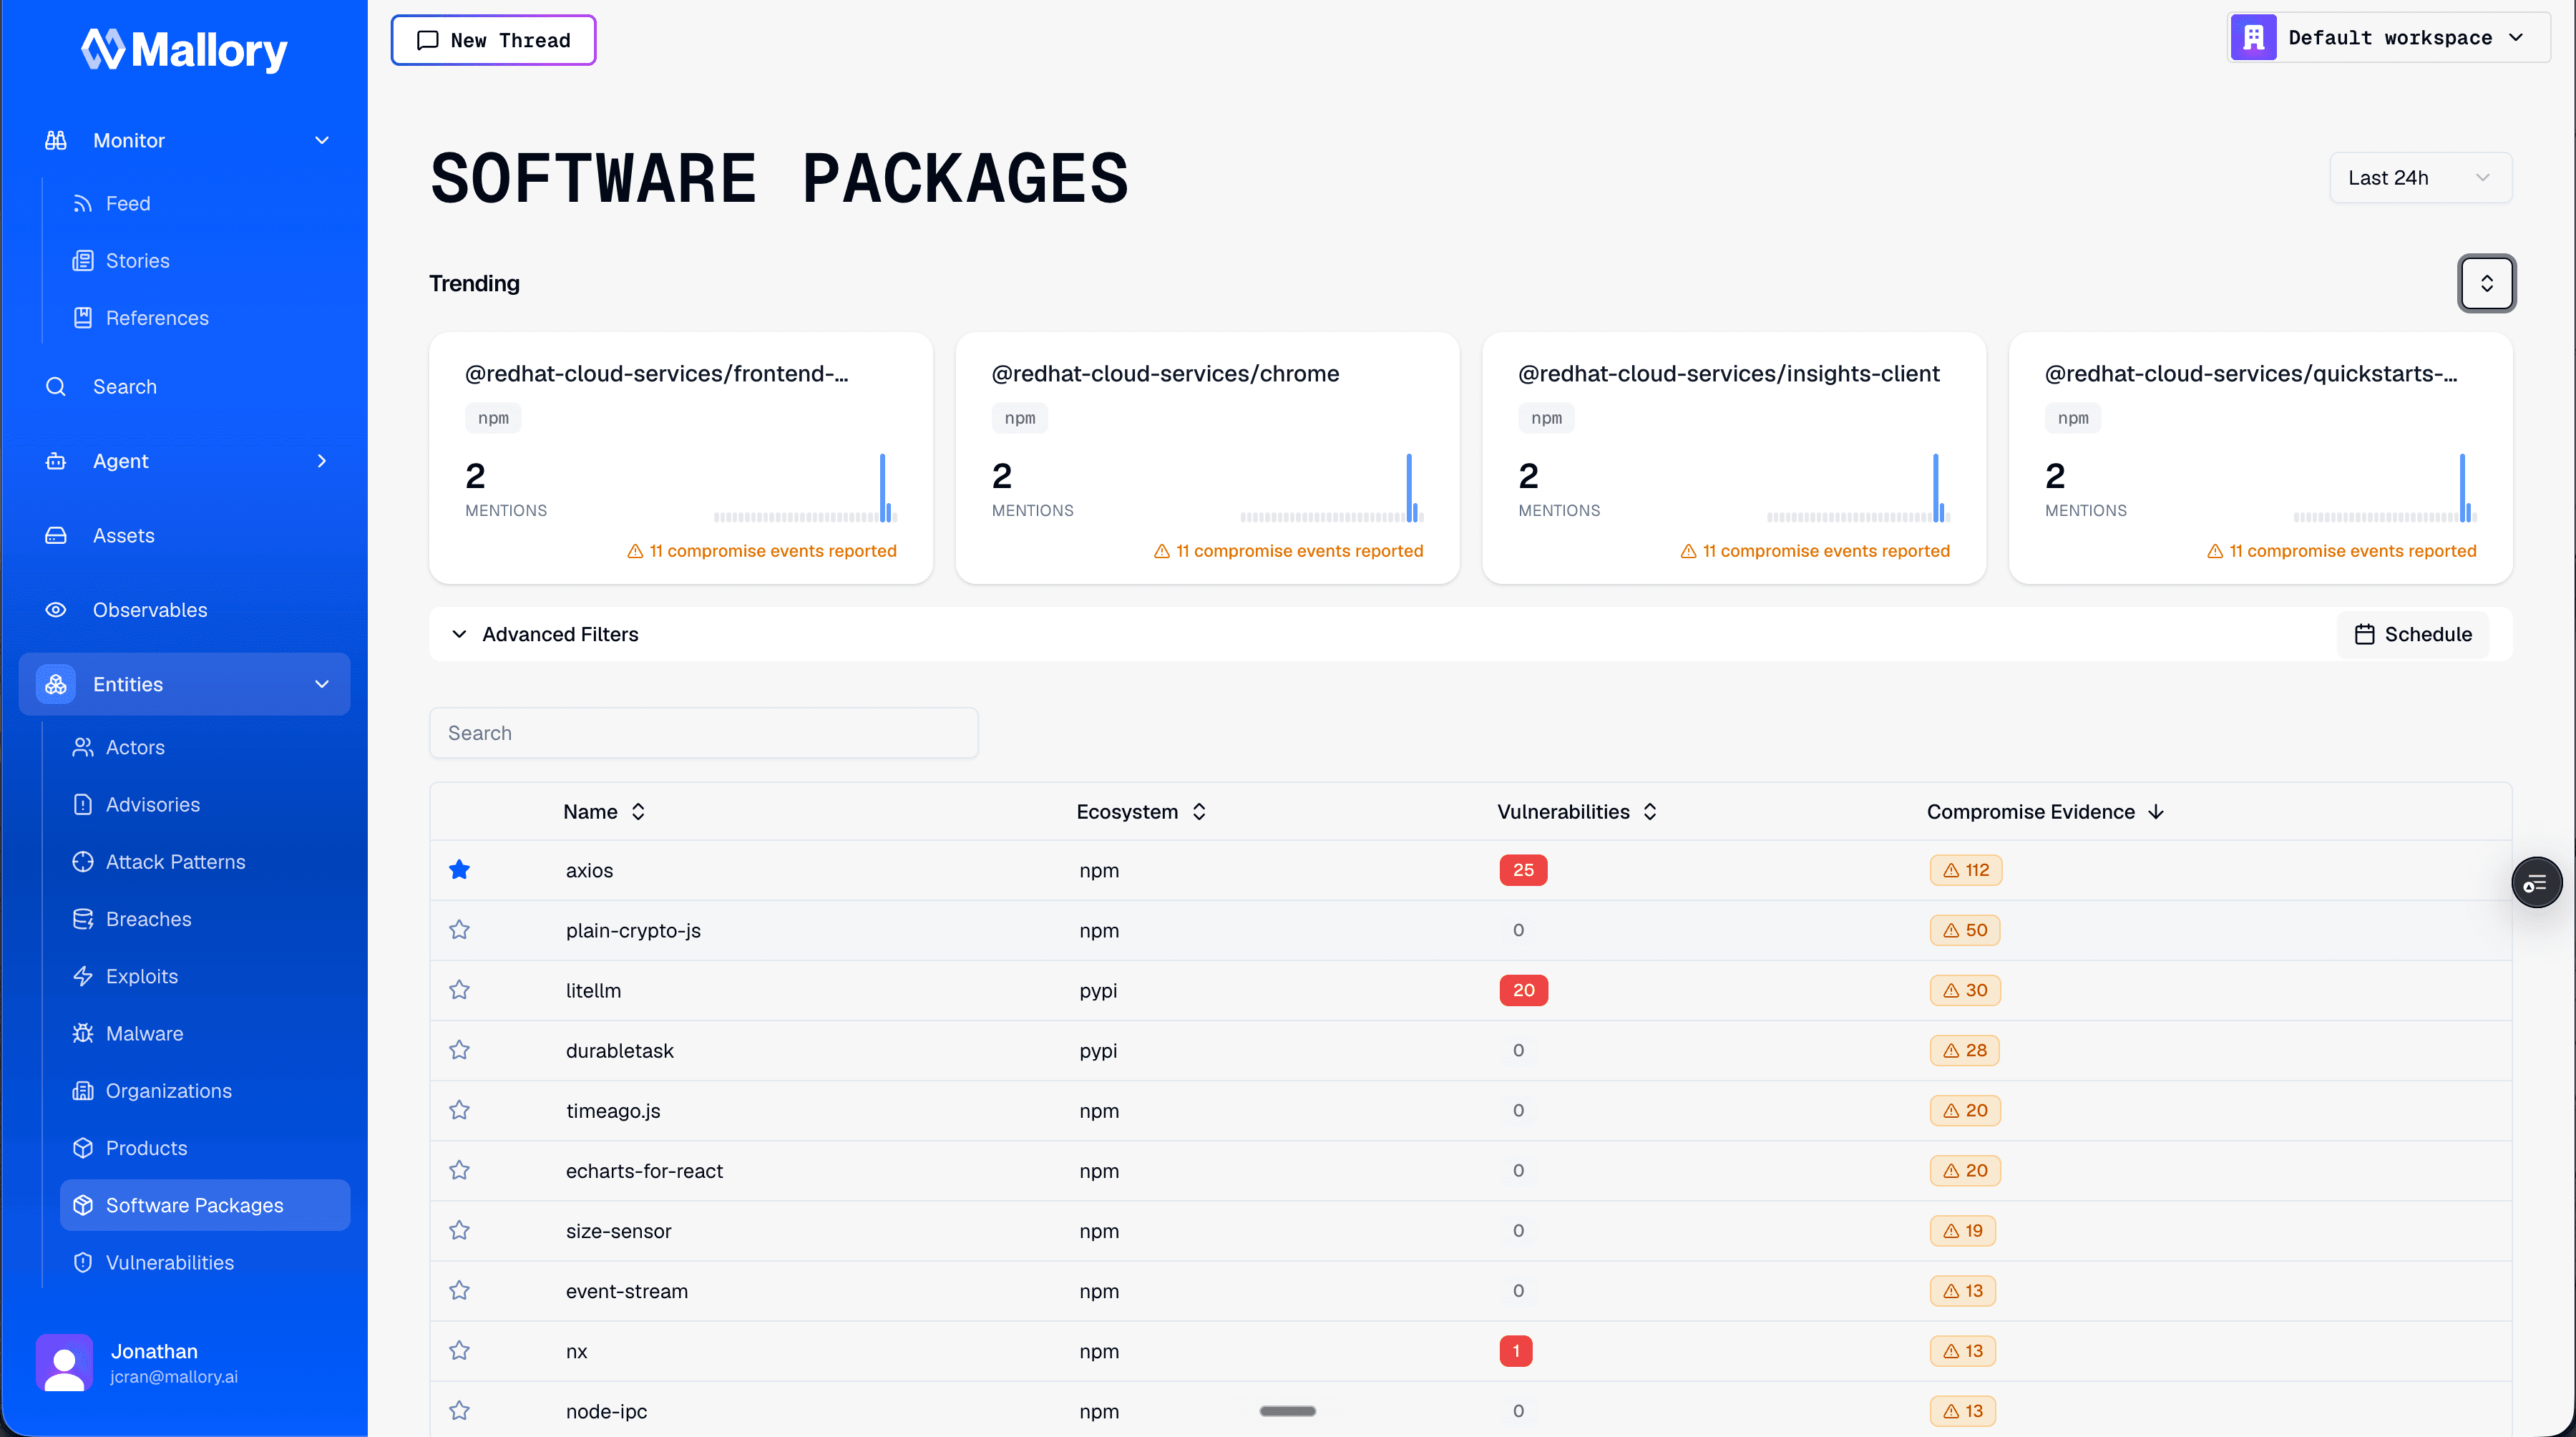Click the Agent robot icon
2576x1437 pixels.
point(56,461)
